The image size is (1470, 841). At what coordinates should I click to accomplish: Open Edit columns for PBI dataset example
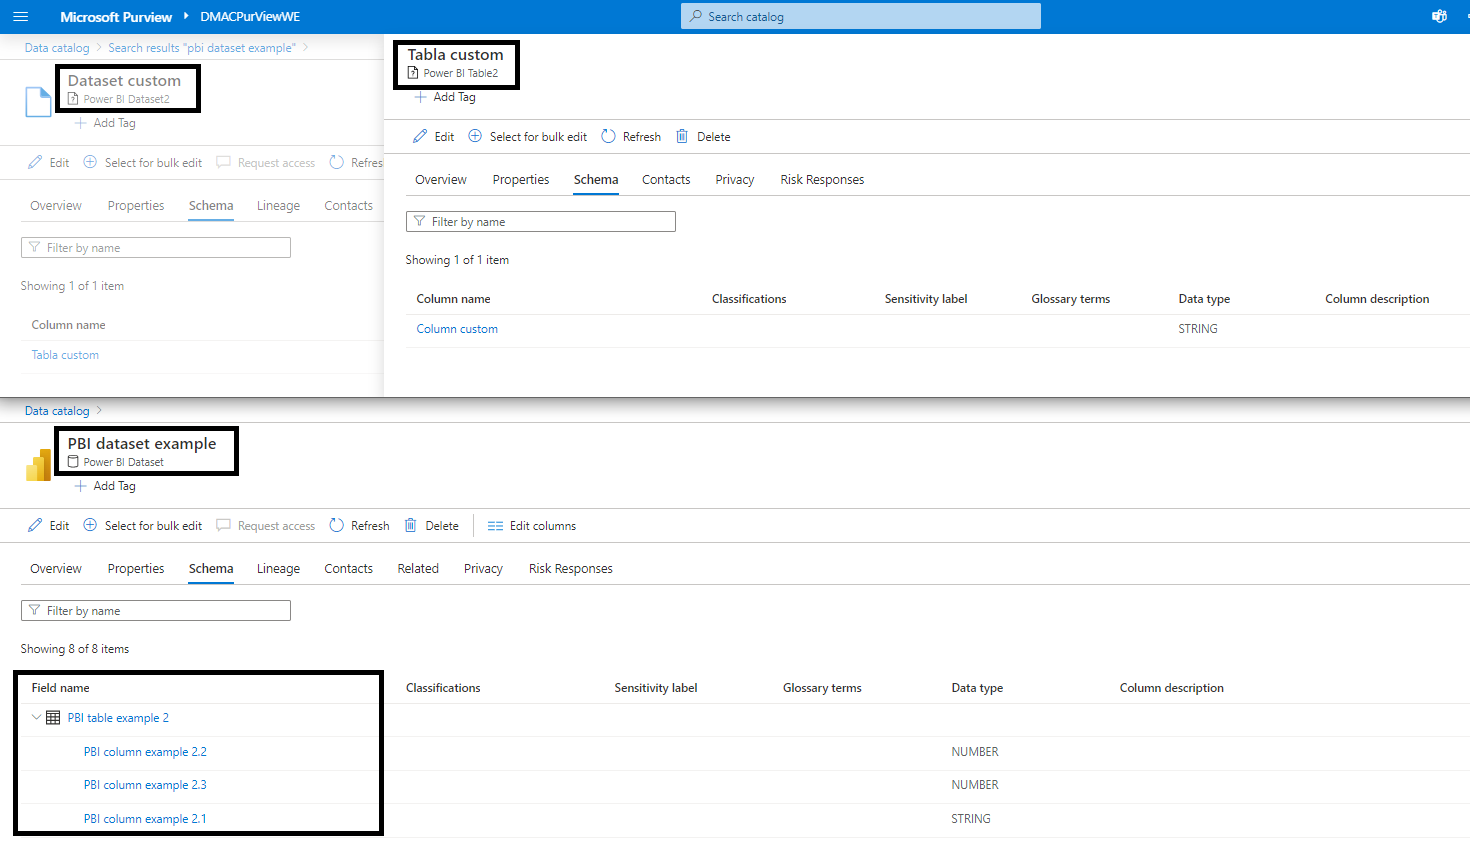click(x=531, y=526)
